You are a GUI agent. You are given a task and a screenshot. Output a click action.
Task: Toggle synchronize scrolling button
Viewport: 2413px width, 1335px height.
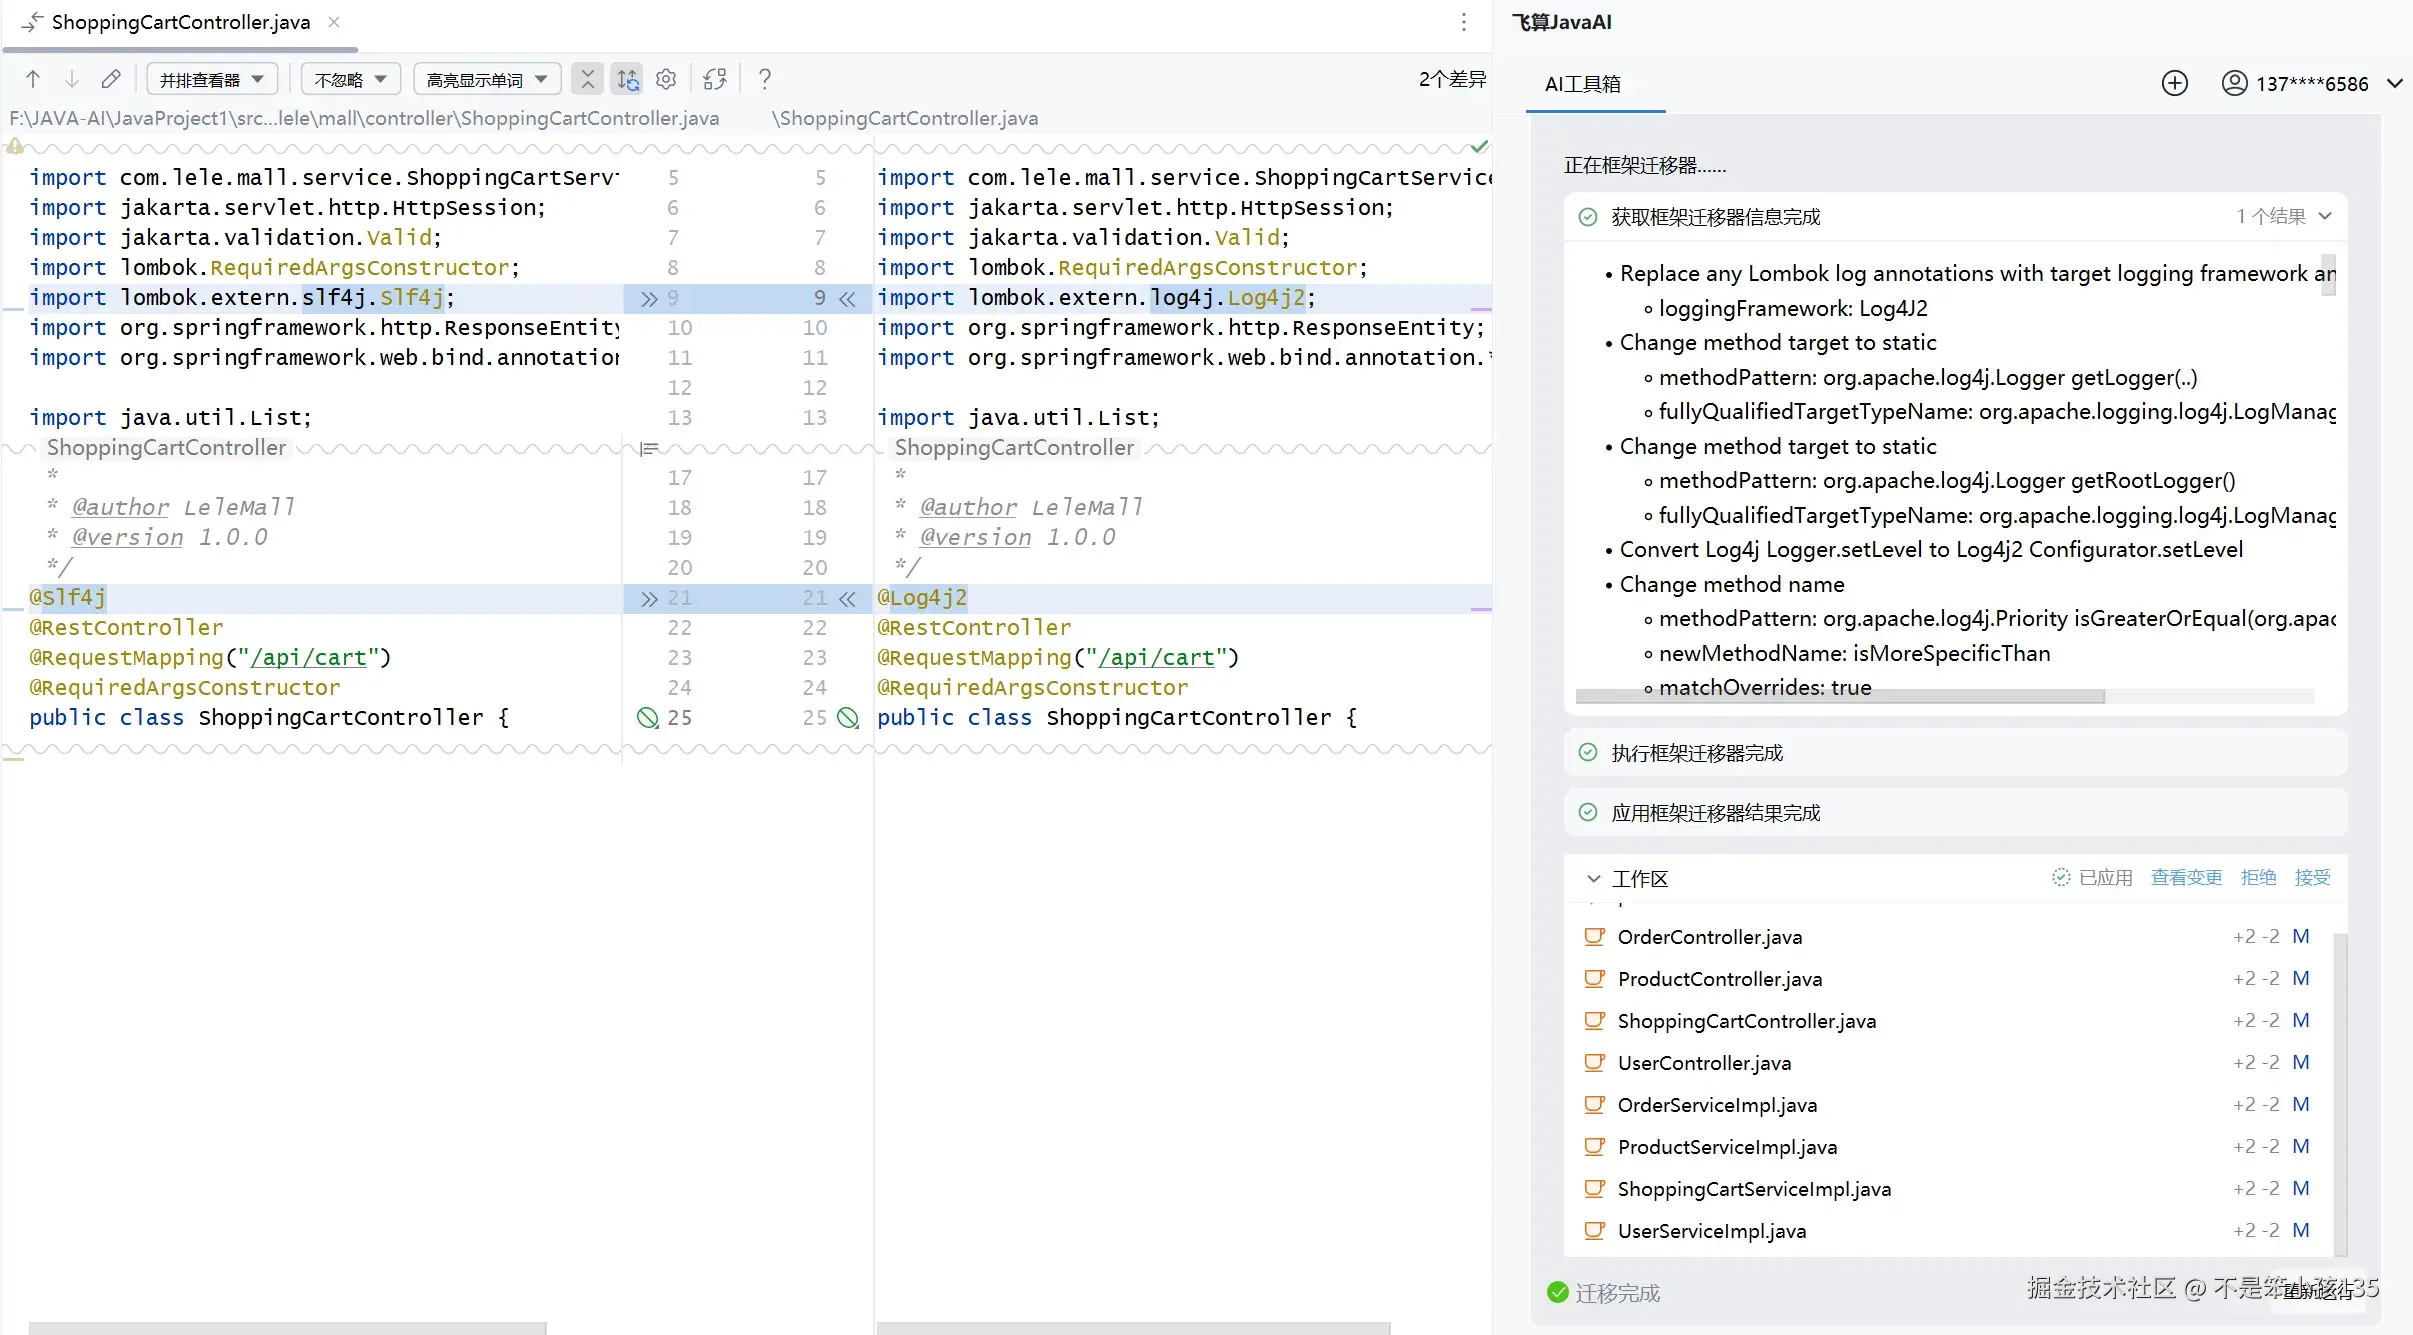(627, 79)
